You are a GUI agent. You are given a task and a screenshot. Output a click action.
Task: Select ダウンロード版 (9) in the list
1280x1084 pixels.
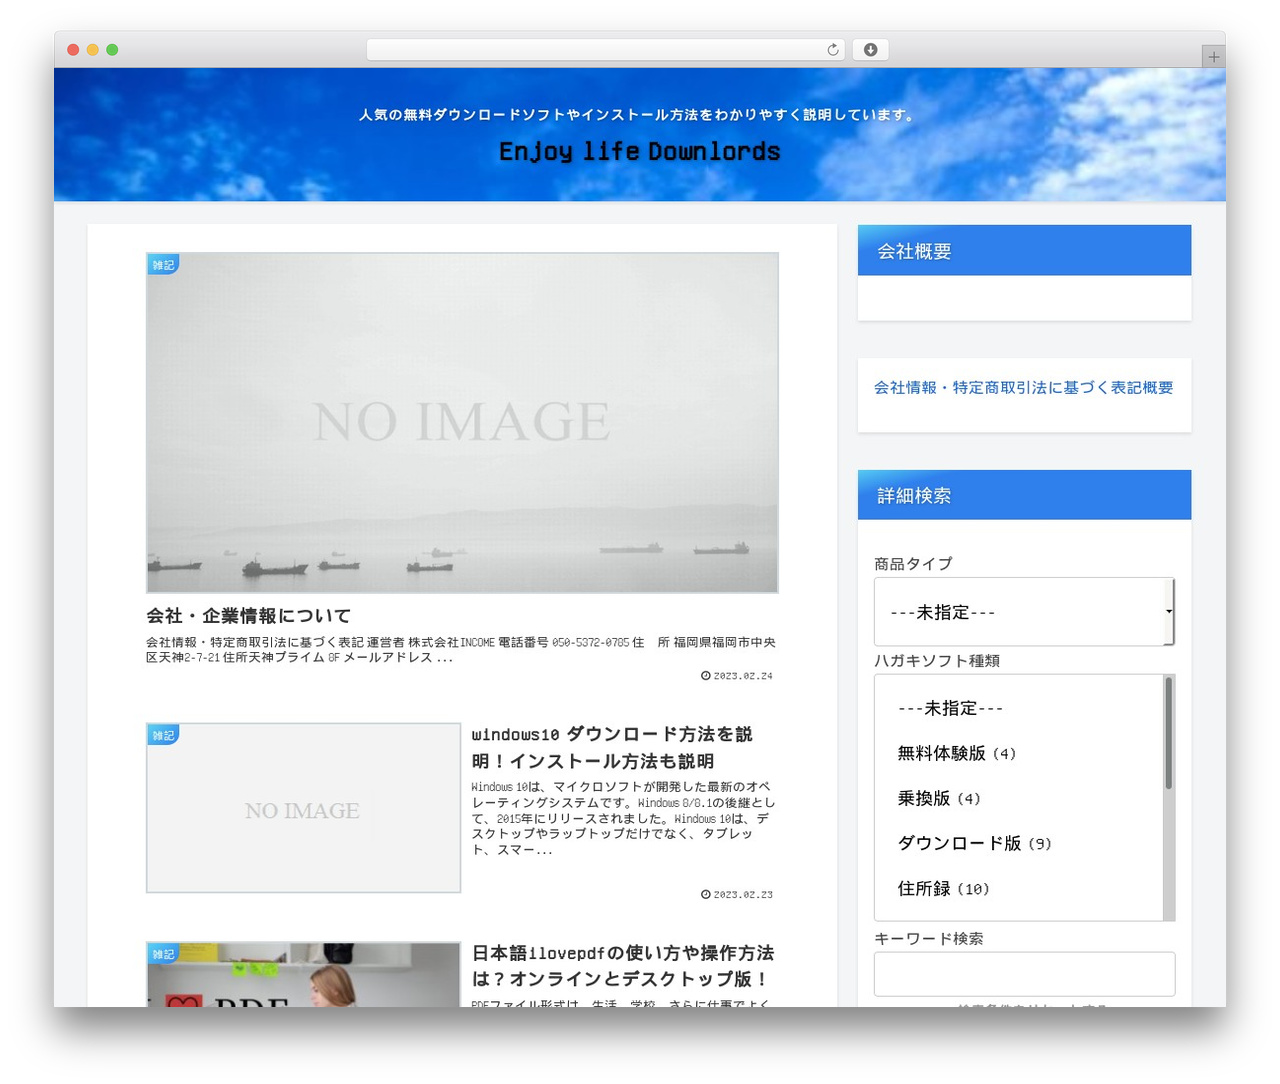click(x=974, y=844)
